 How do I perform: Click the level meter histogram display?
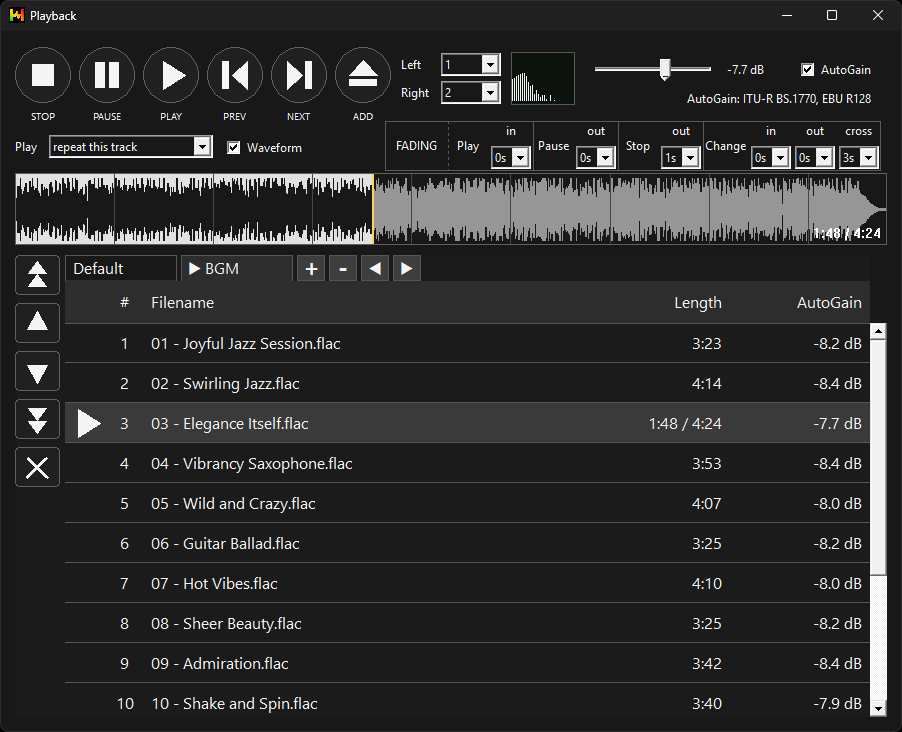pyautogui.click(x=542, y=78)
